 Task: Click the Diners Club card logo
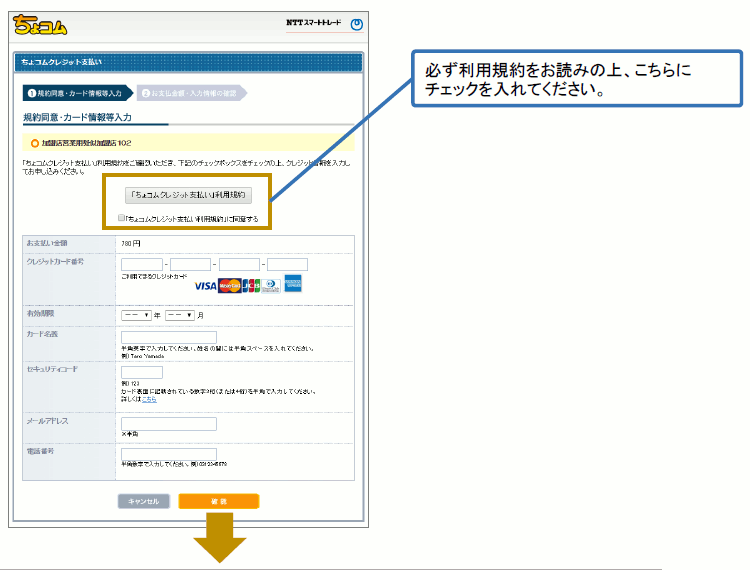point(272,286)
